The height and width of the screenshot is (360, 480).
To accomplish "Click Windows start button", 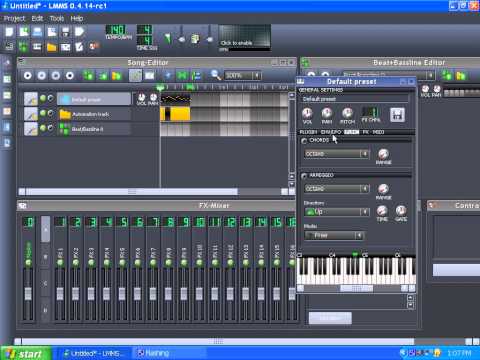I will 26,353.
